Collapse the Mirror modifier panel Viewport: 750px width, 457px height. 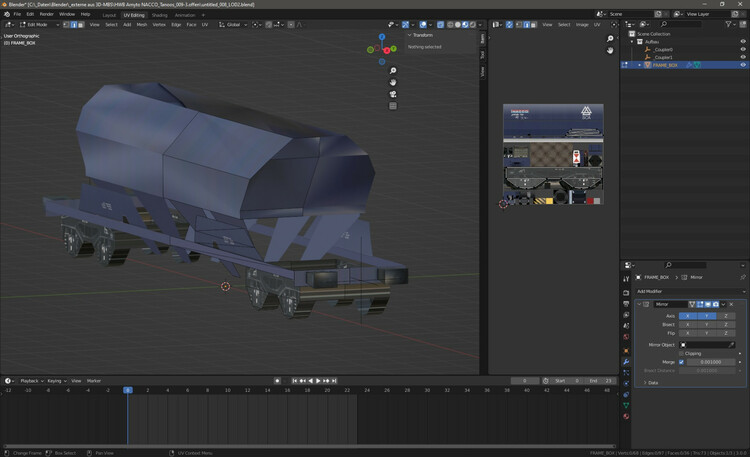point(639,304)
